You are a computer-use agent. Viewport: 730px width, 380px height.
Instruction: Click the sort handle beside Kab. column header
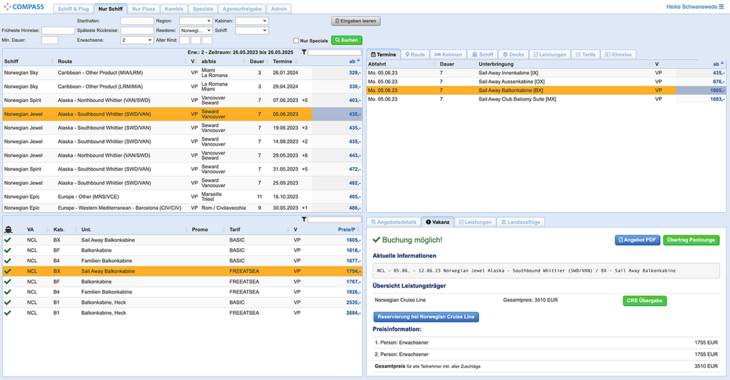point(76,230)
